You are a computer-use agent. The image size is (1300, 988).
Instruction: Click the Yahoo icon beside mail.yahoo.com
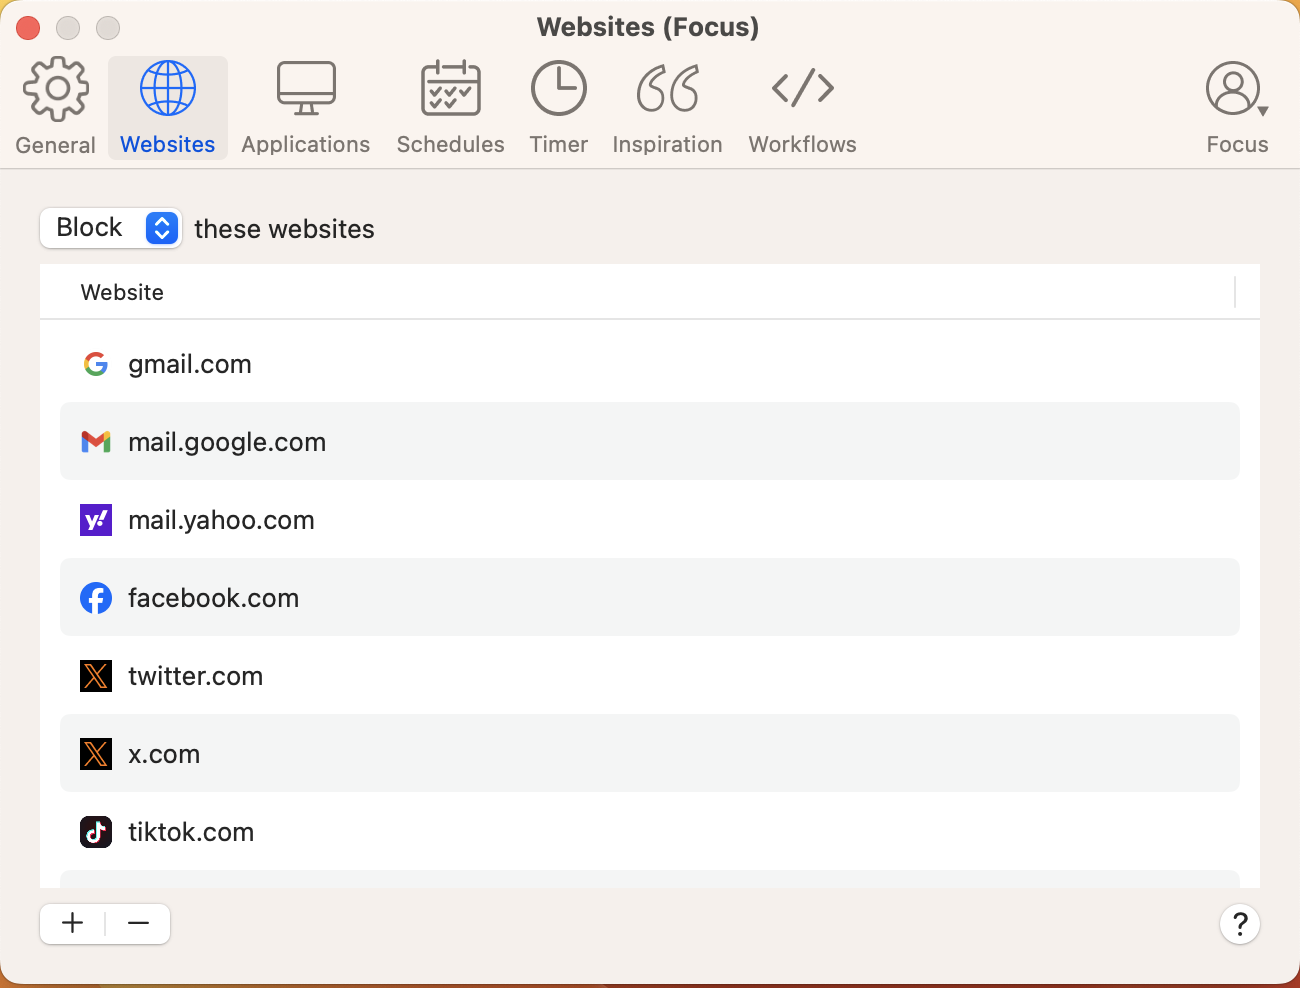click(96, 520)
